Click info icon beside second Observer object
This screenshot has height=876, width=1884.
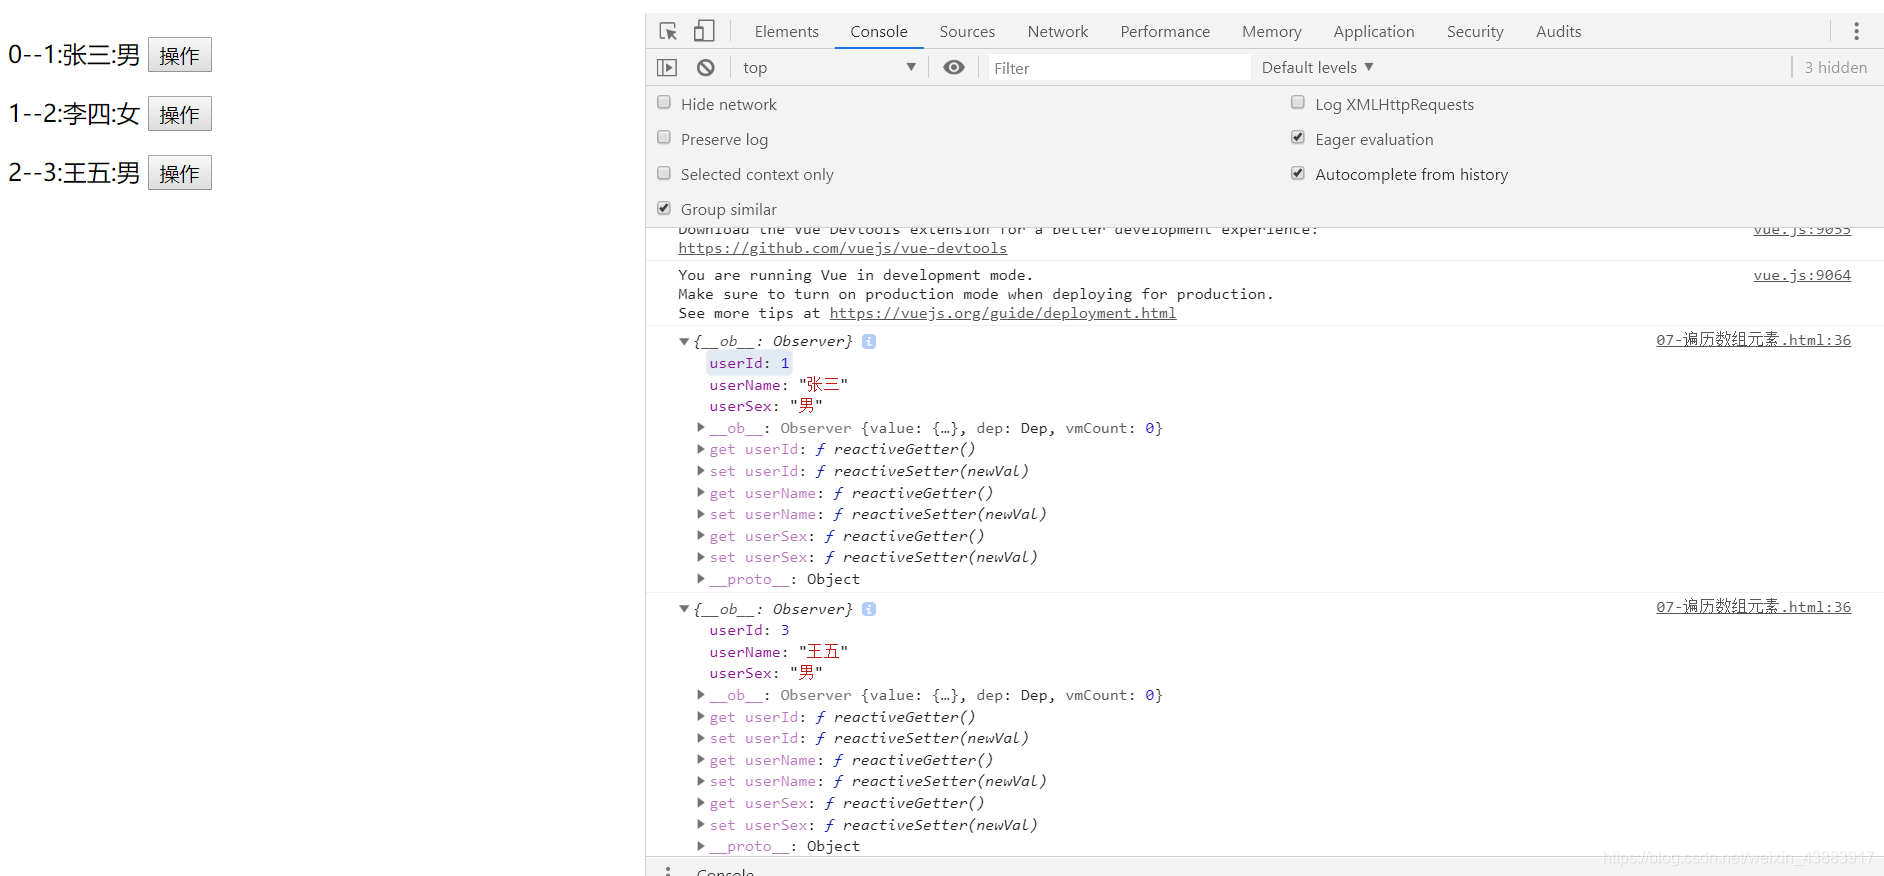(x=869, y=609)
